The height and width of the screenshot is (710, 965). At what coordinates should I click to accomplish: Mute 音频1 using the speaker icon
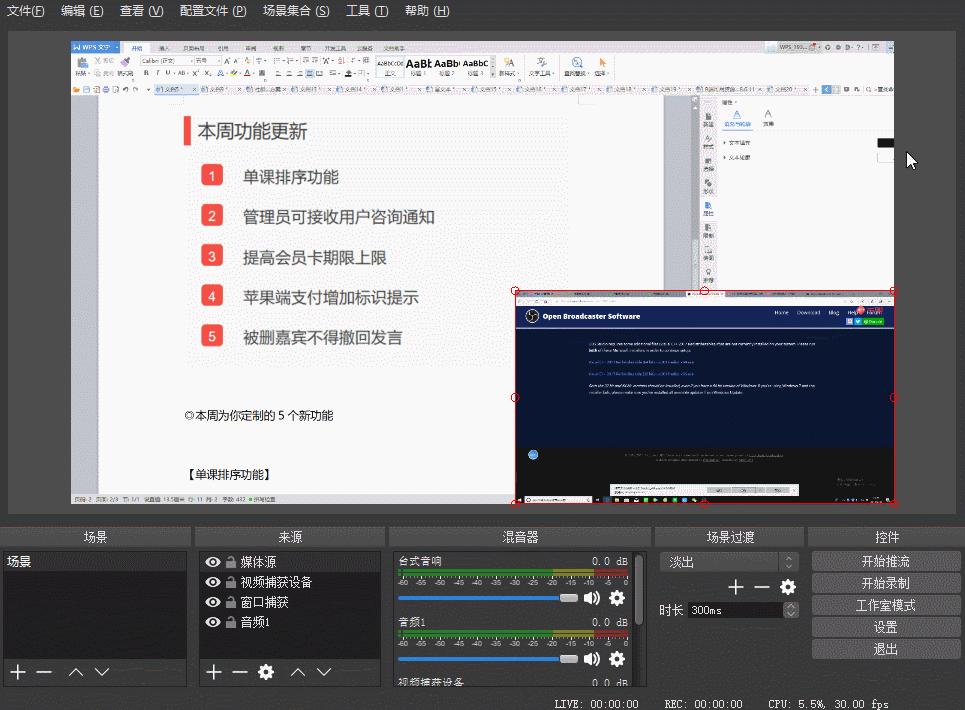(x=593, y=658)
